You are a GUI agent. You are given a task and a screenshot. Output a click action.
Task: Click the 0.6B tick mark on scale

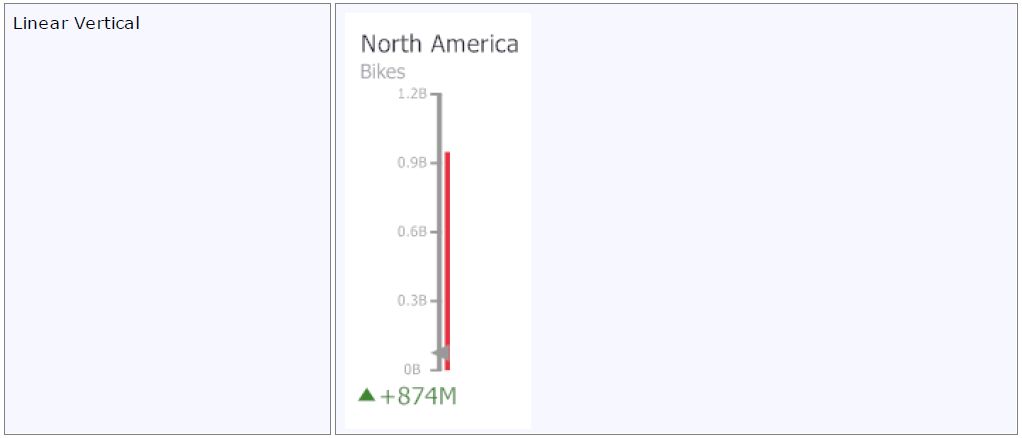tap(433, 231)
